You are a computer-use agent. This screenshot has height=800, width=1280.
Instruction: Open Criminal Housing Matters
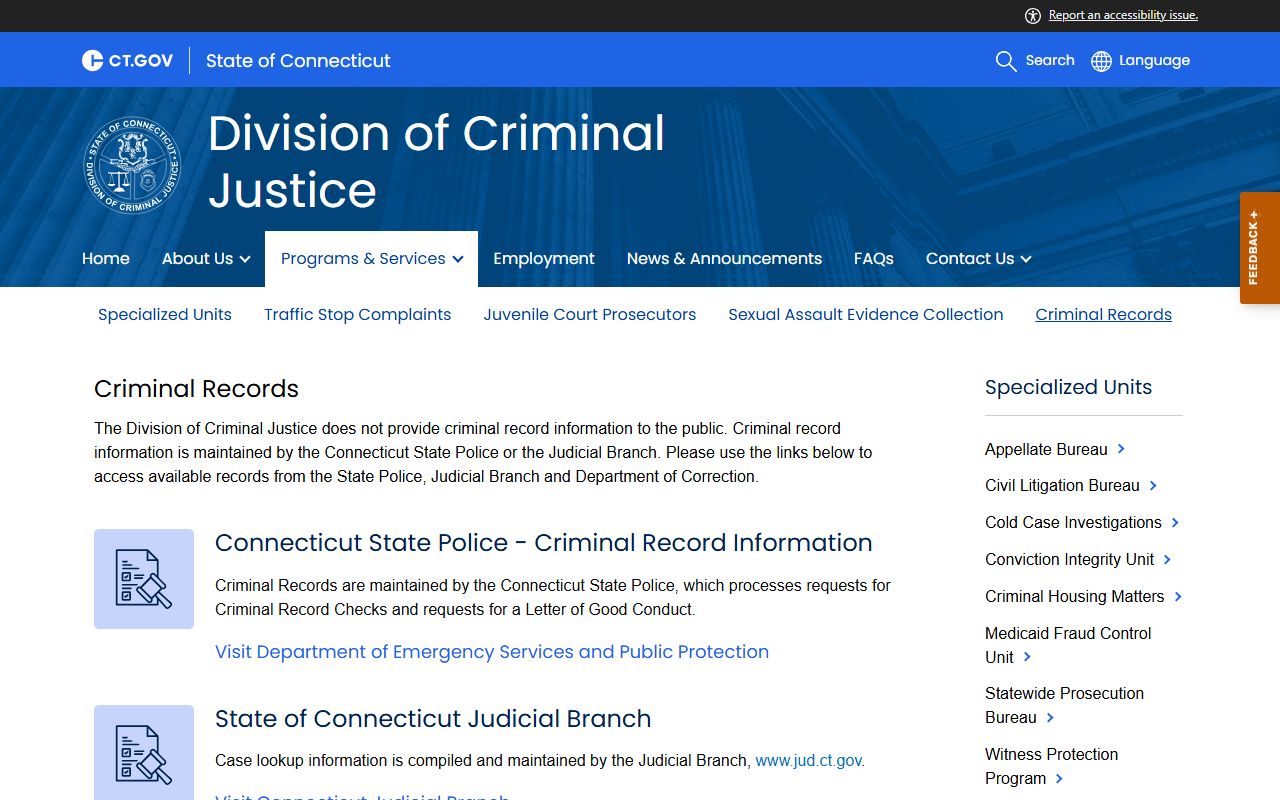click(1075, 596)
